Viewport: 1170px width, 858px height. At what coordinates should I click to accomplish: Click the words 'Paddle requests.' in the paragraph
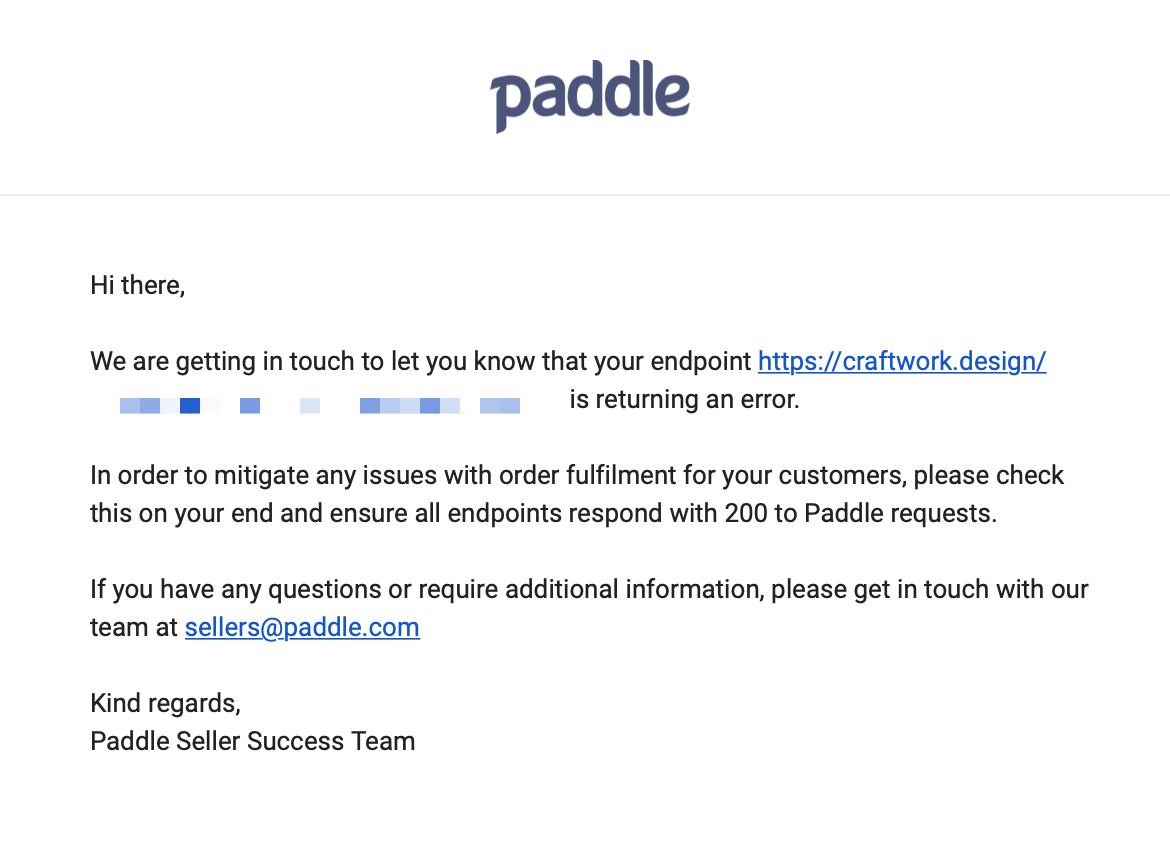click(901, 513)
